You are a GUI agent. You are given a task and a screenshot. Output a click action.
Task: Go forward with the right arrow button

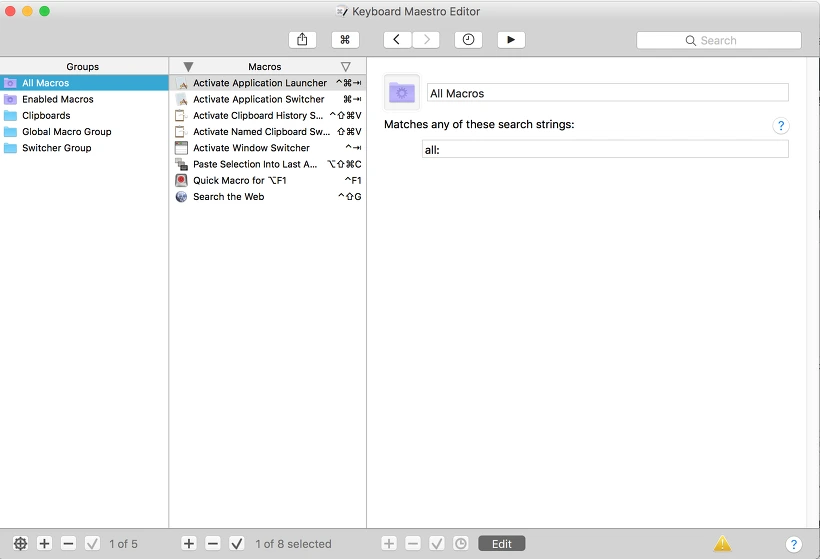(426, 40)
